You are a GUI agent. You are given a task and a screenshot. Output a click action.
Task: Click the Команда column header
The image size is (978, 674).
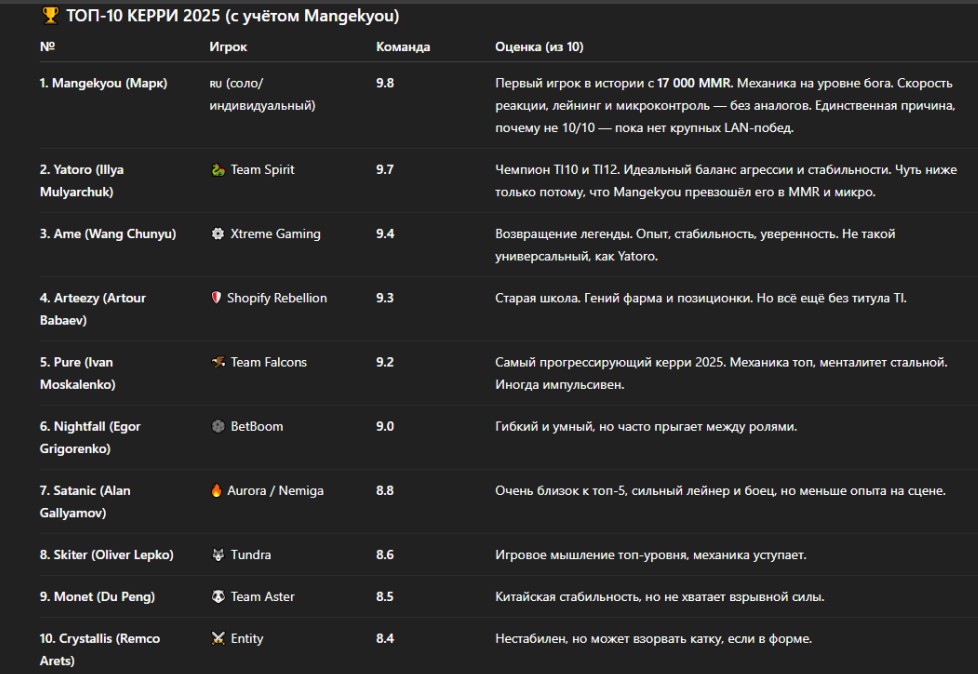(403, 47)
